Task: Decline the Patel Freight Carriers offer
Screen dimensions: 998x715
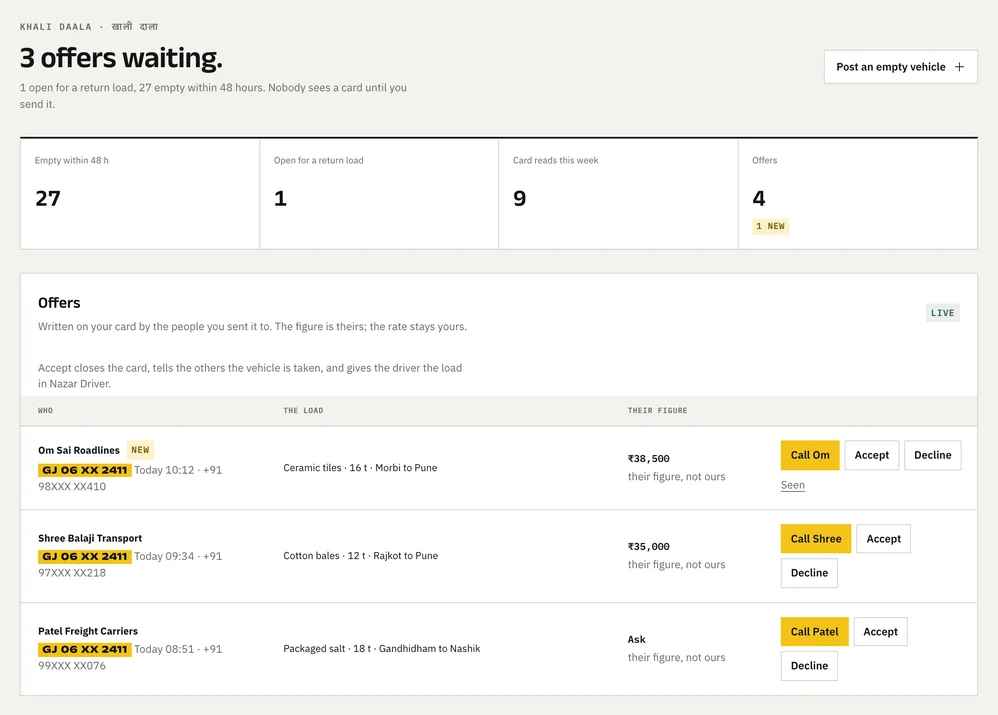Action: click(x=809, y=666)
